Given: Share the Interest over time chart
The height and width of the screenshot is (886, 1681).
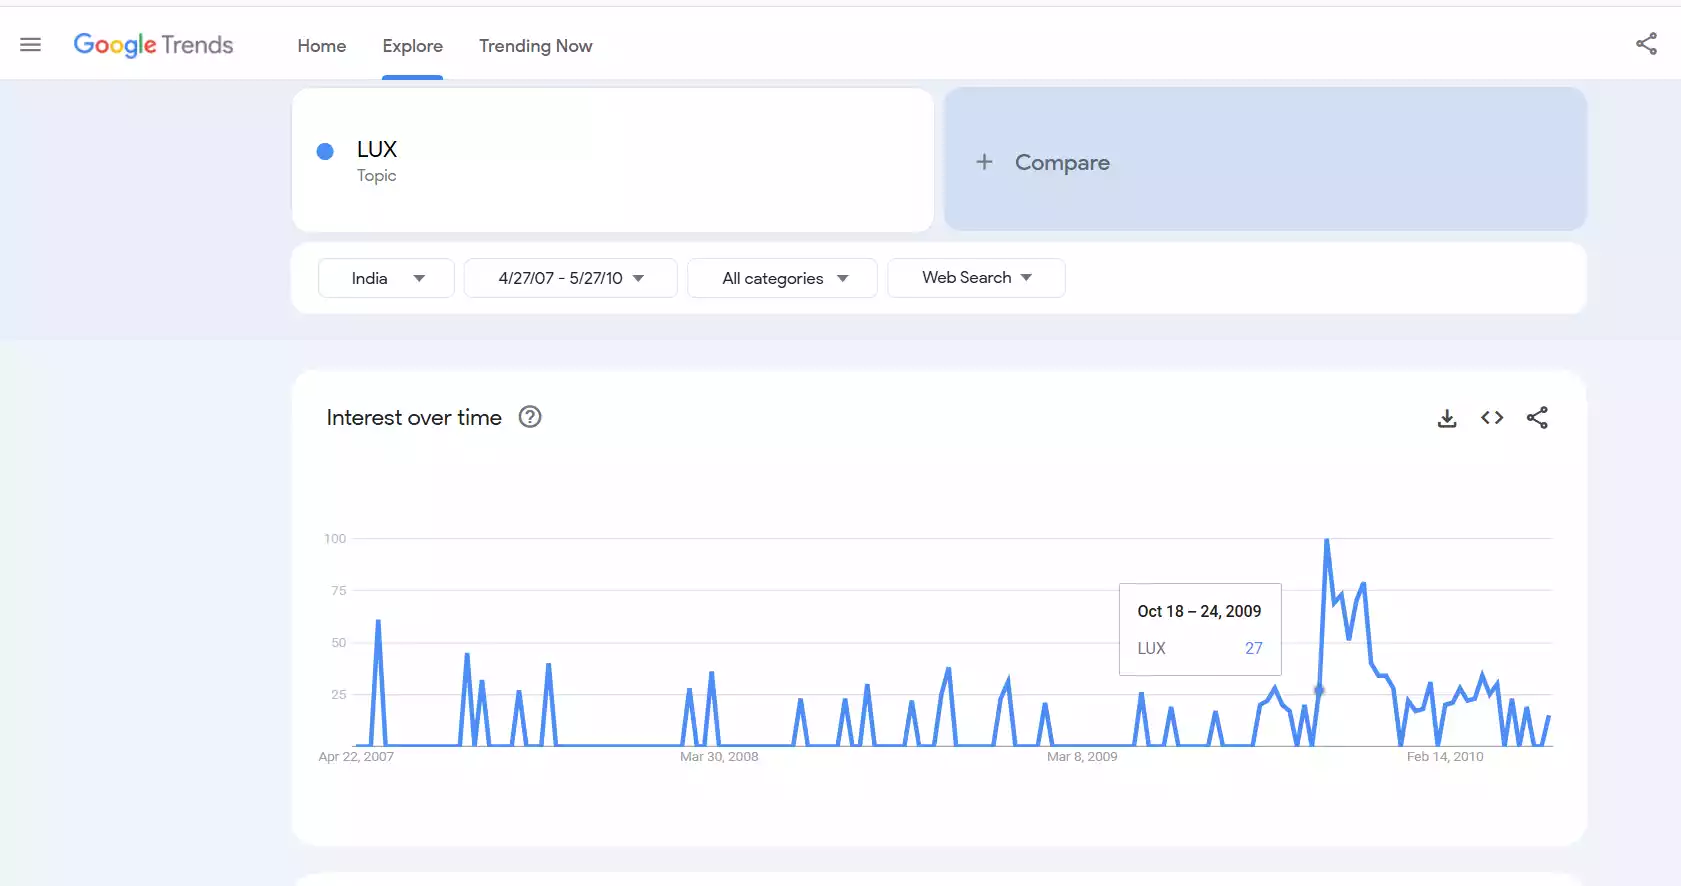Looking at the screenshot, I should 1537,418.
